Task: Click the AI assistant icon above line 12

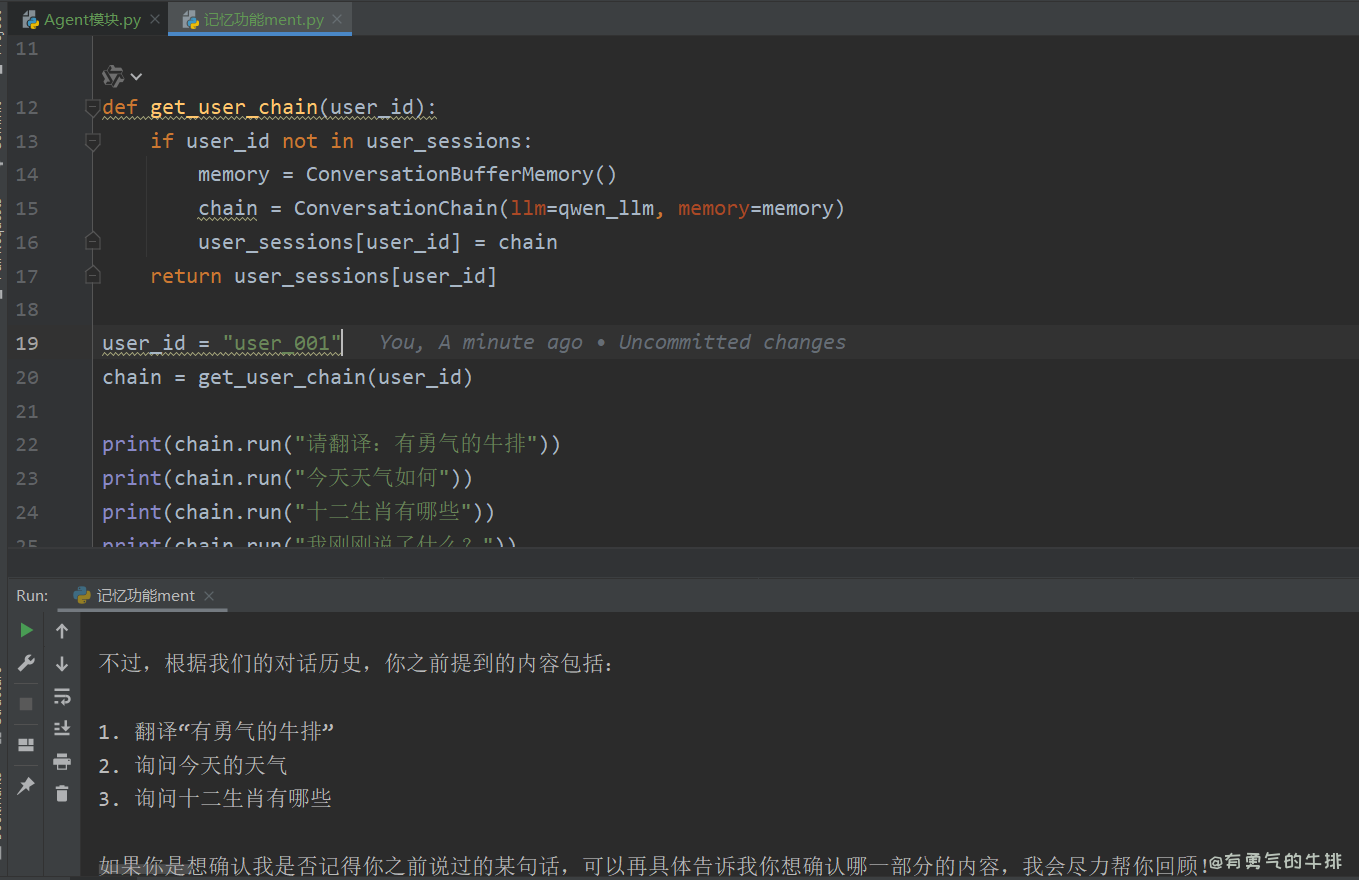Action: point(113,77)
